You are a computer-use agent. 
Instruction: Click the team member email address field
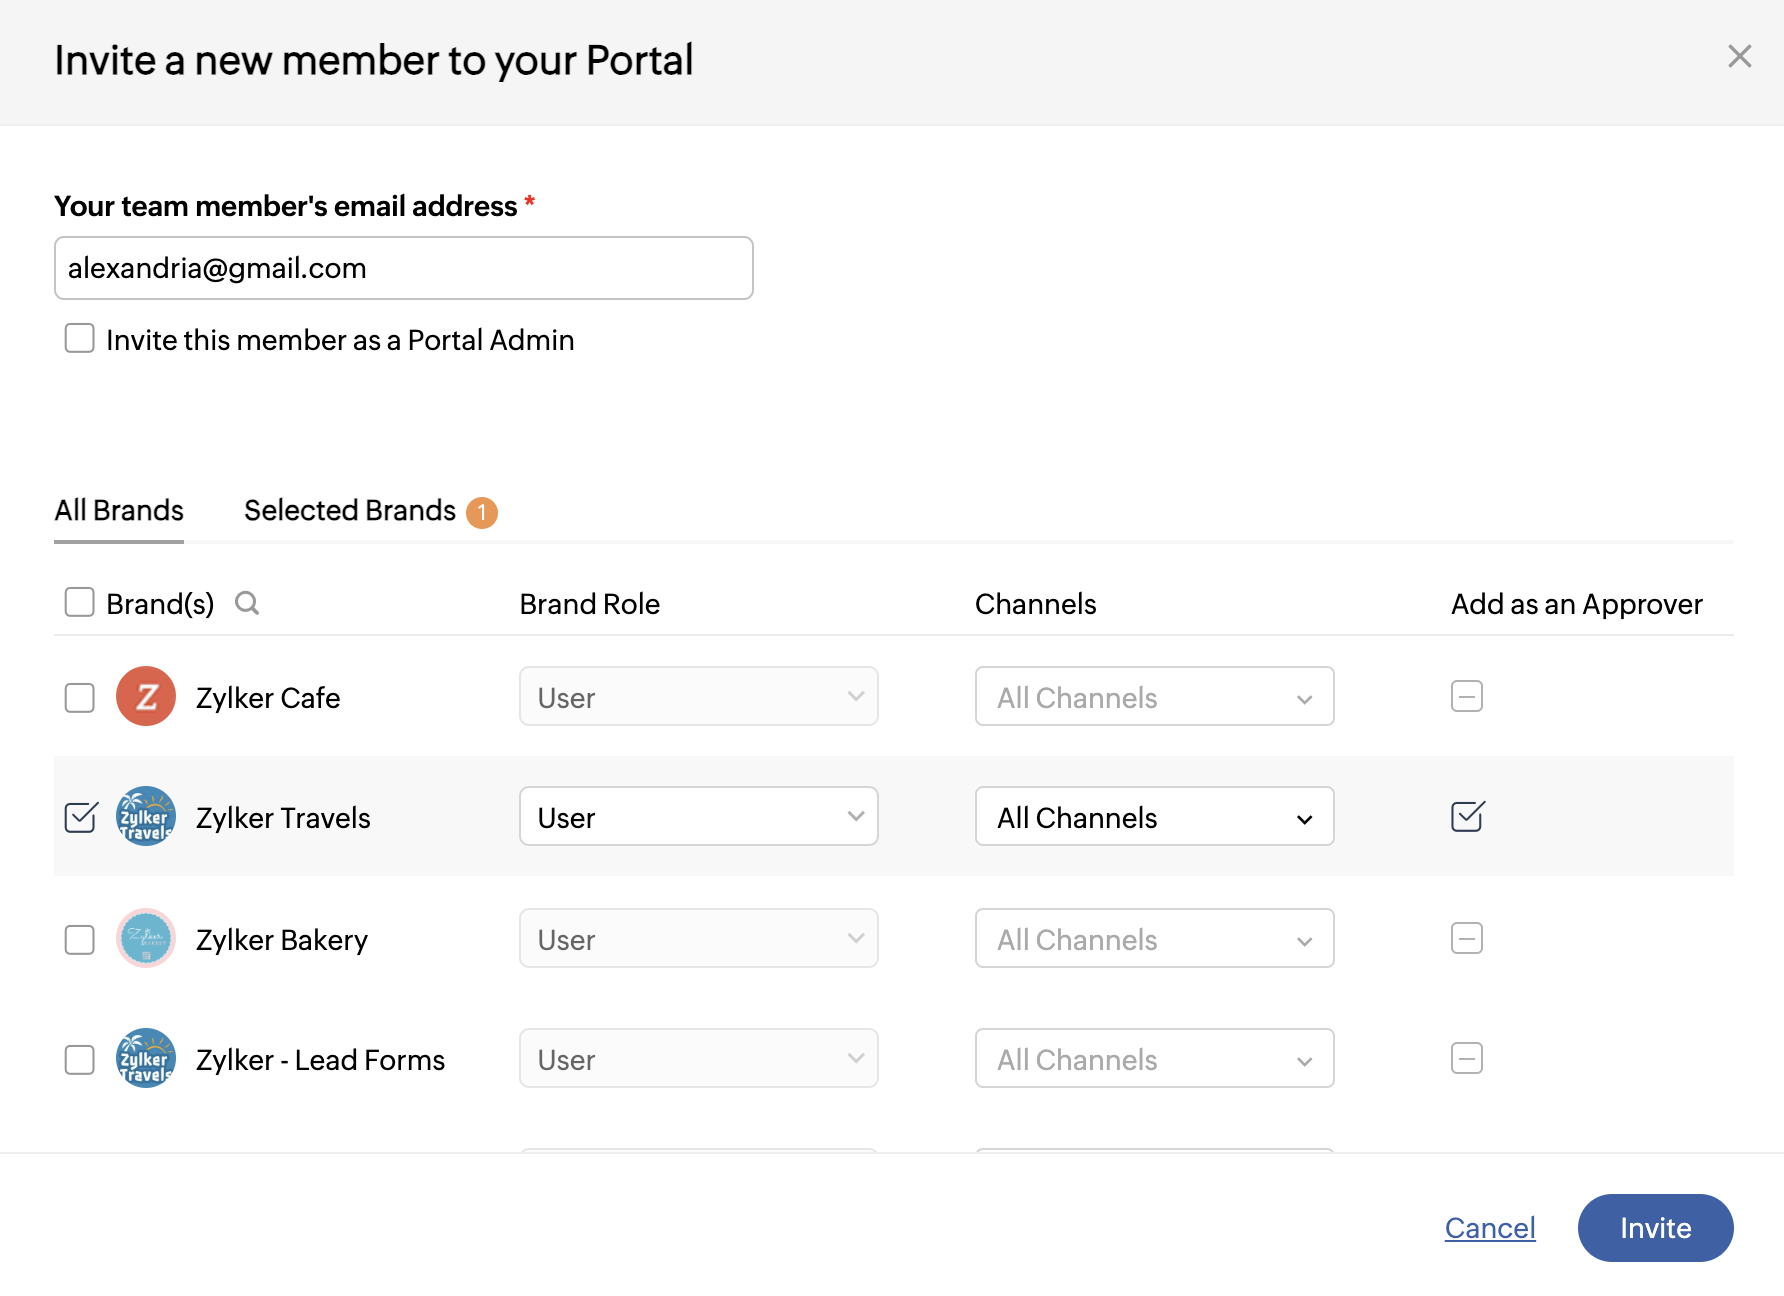click(x=403, y=268)
